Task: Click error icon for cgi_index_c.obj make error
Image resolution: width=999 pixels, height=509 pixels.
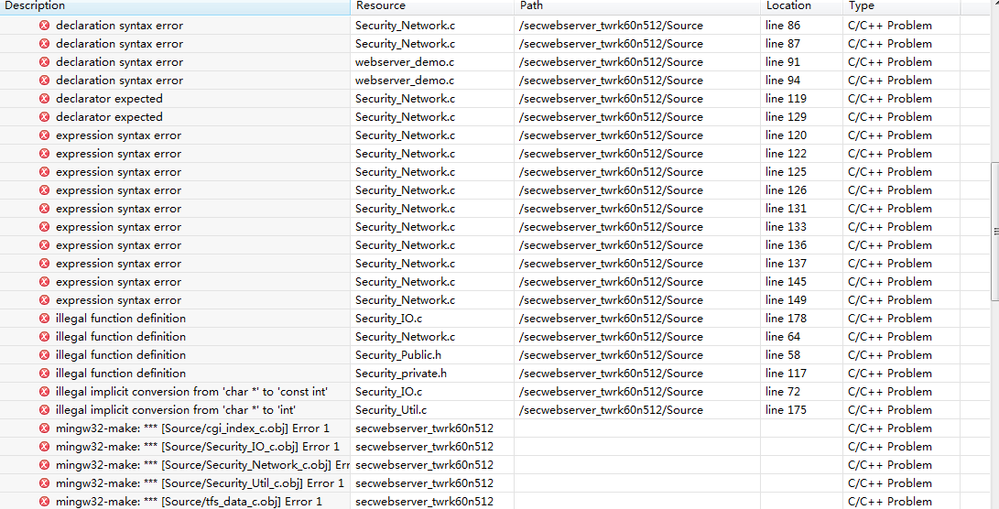Action: (44, 429)
